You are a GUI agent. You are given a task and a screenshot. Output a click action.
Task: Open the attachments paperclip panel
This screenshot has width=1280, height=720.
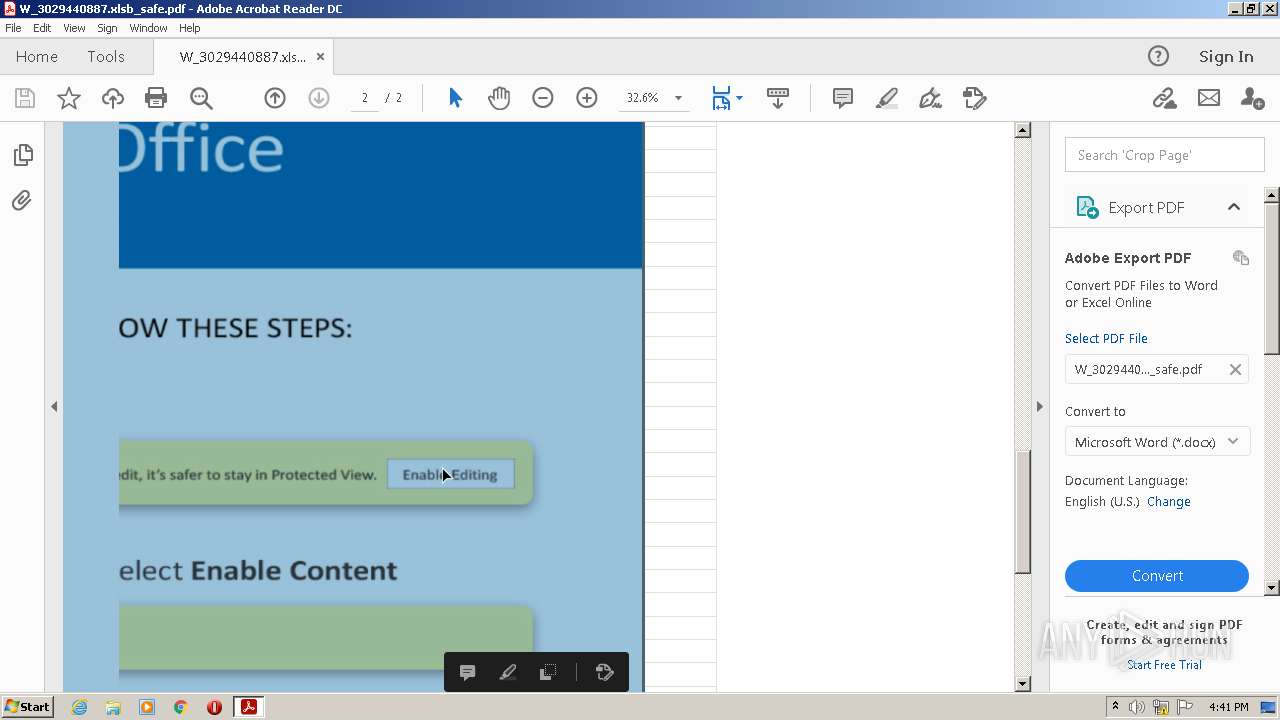pyautogui.click(x=22, y=201)
